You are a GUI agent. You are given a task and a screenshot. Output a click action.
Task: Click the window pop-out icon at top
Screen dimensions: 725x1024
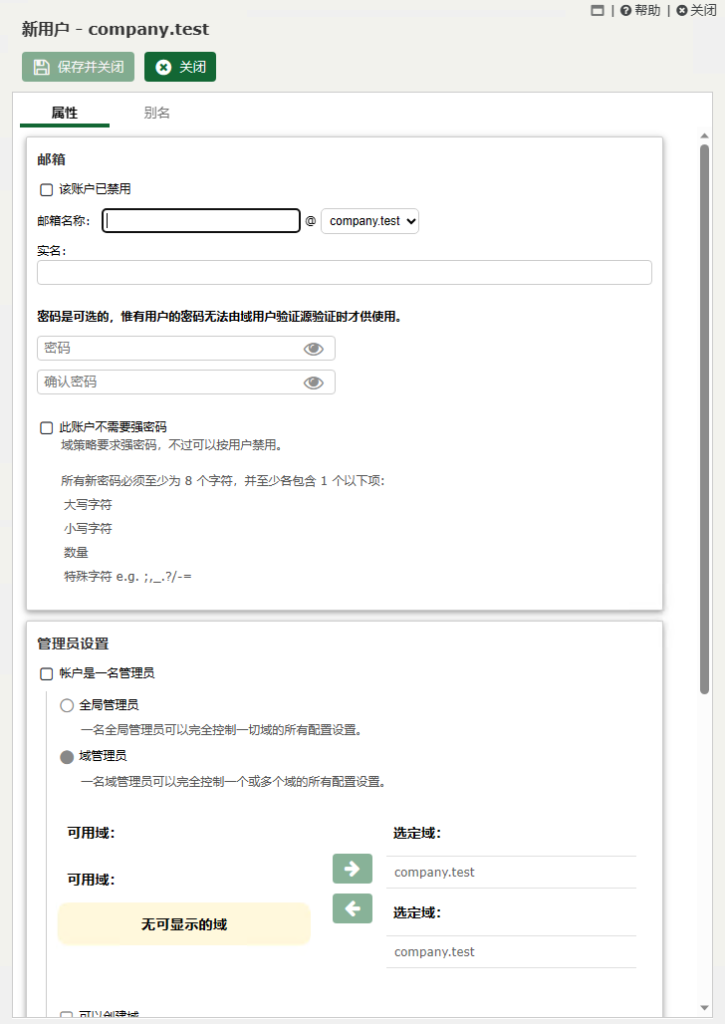pyautogui.click(x=597, y=11)
